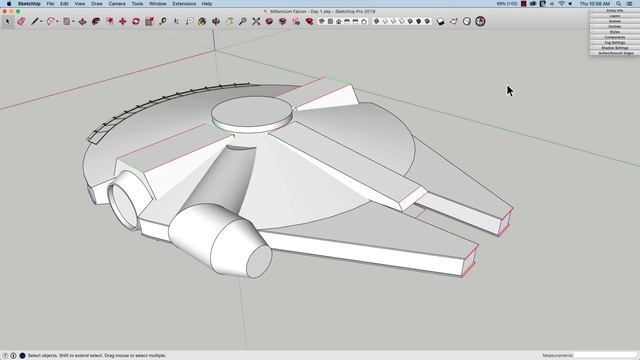Select the Paint Bucket tool
The width and height of the screenshot is (640, 360).
point(202,21)
